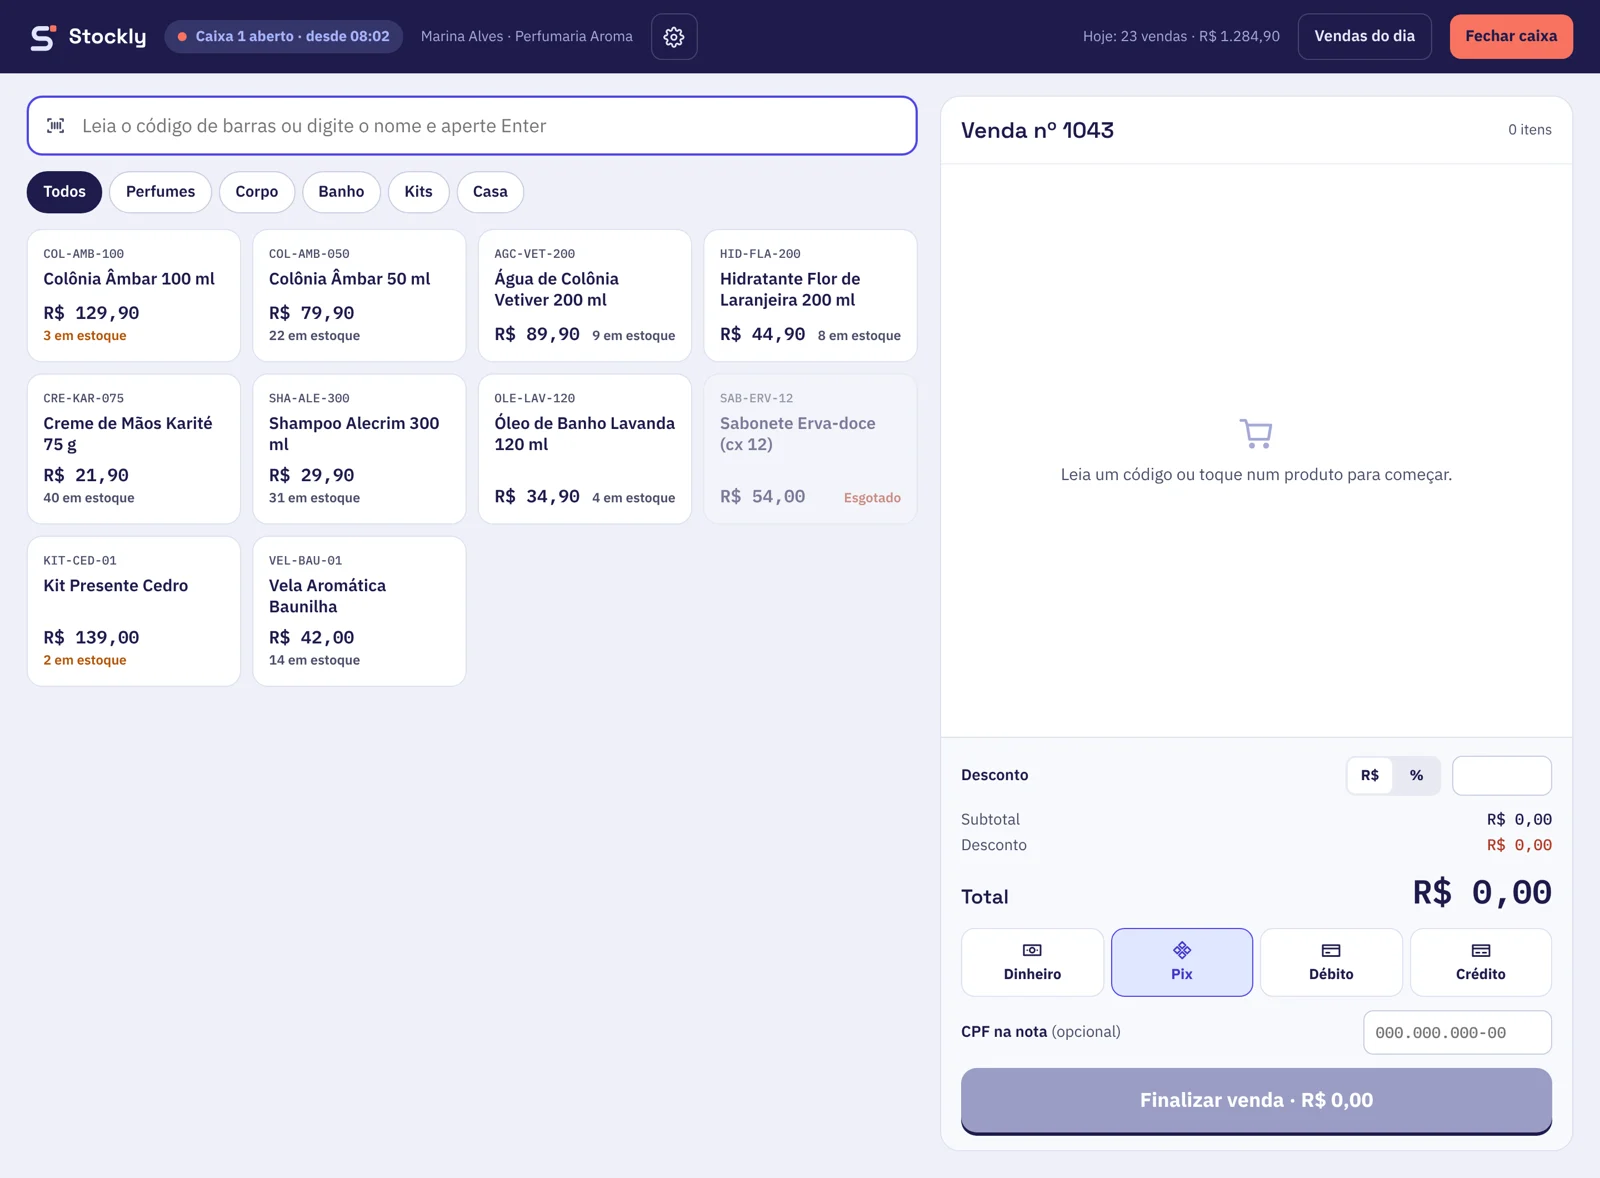Add Colônia Âmbar 50 ml to sale
The width and height of the screenshot is (1600, 1178).
[359, 295]
